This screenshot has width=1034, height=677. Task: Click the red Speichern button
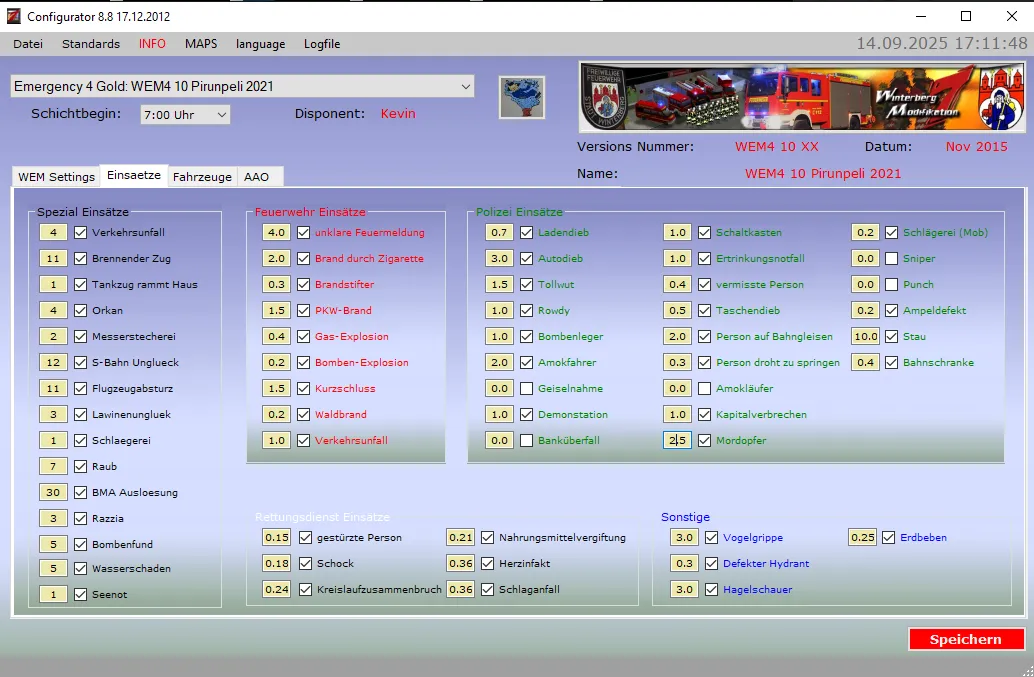pyautogui.click(x=966, y=639)
